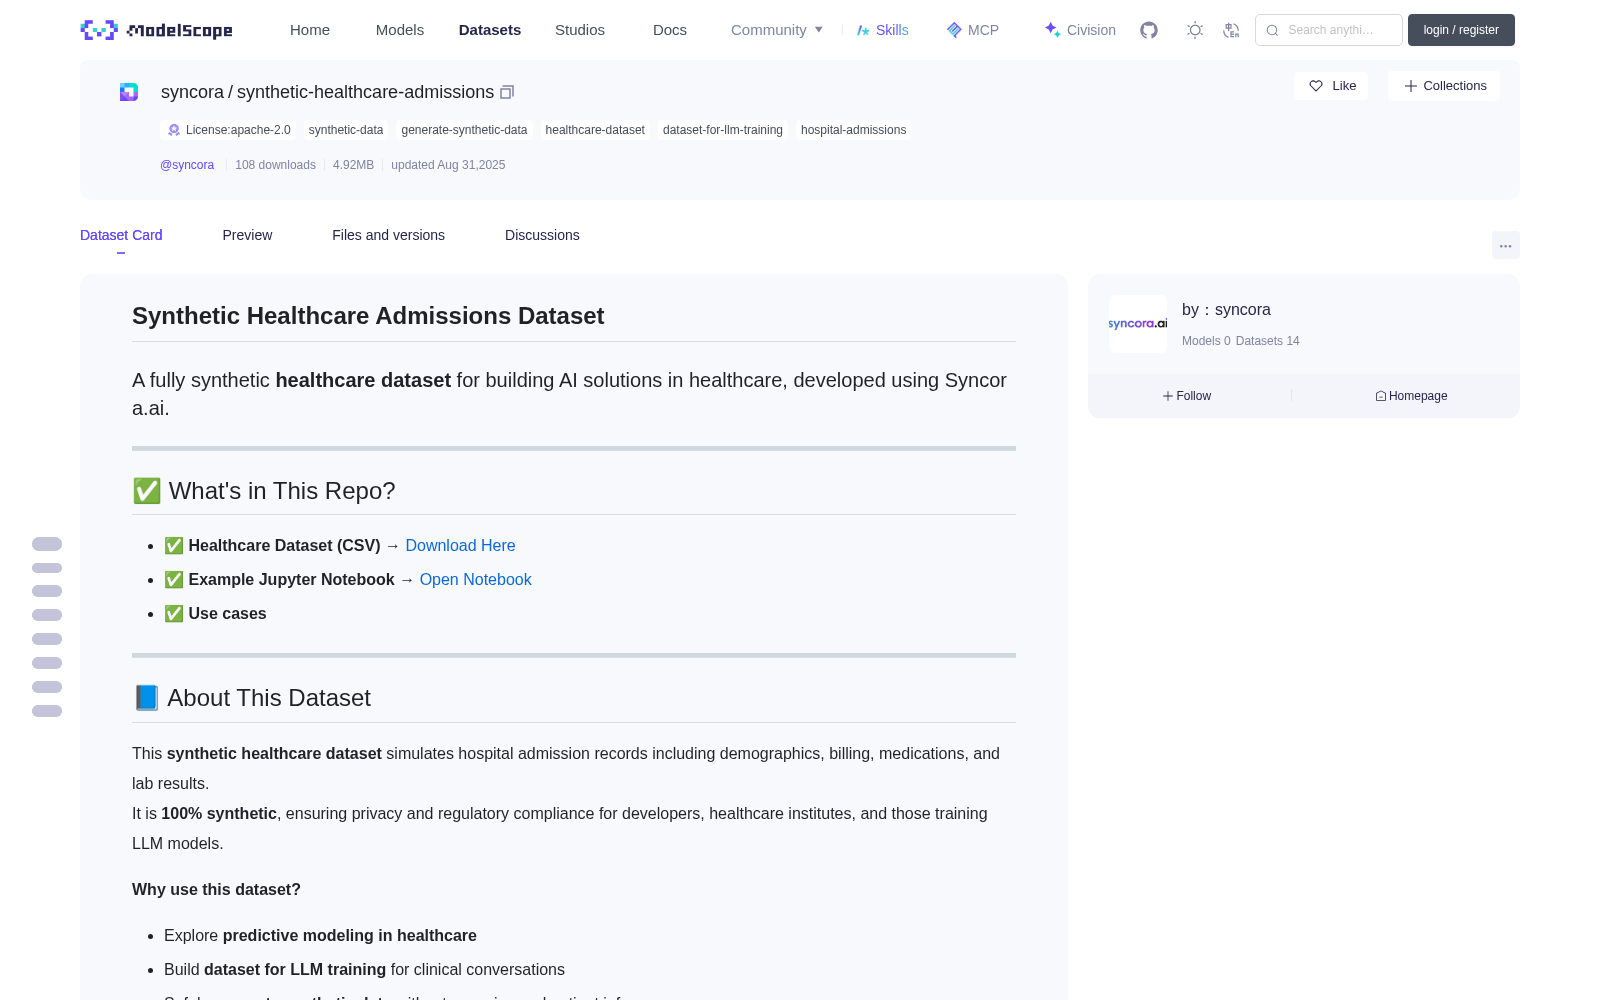Select the hospital-admissions tag
1600x1000 pixels.
pos(854,130)
